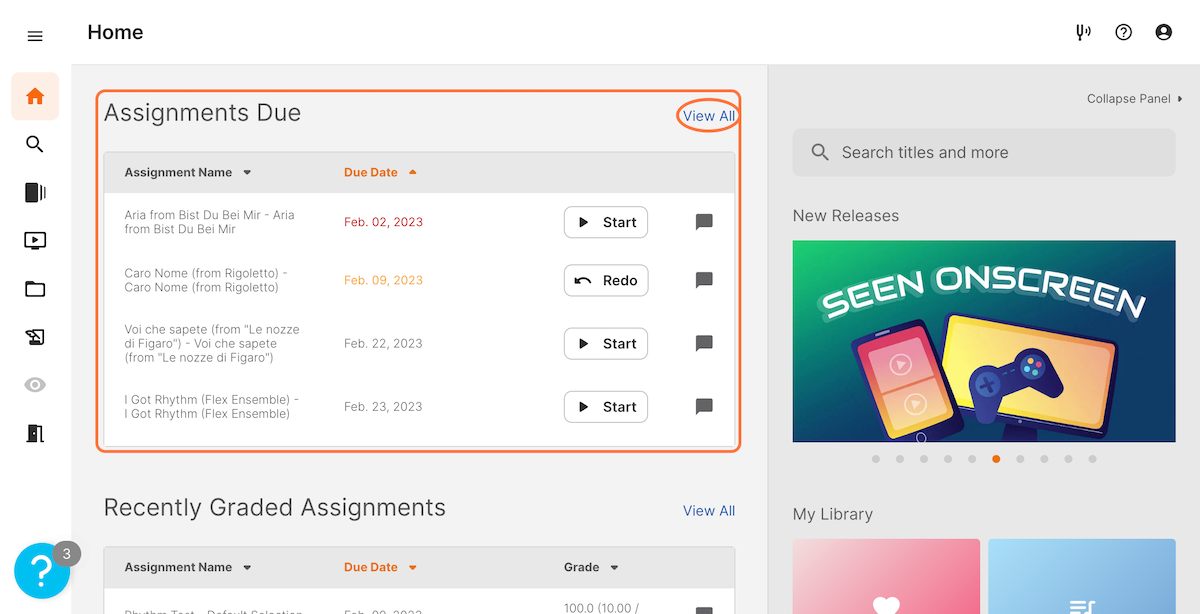This screenshot has height=614, width=1200.
Task: Open comments for I Got Rhythm assignment
Action: (x=704, y=407)
